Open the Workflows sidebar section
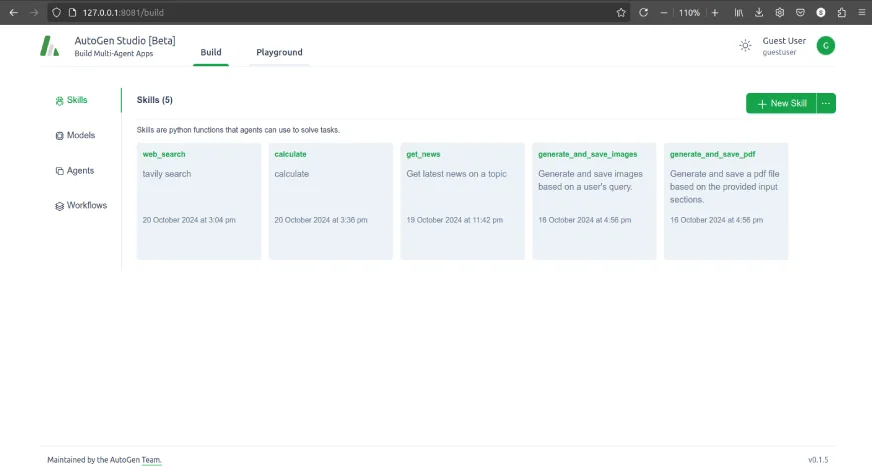Screen dimensions: 872x473 (81, 206)
